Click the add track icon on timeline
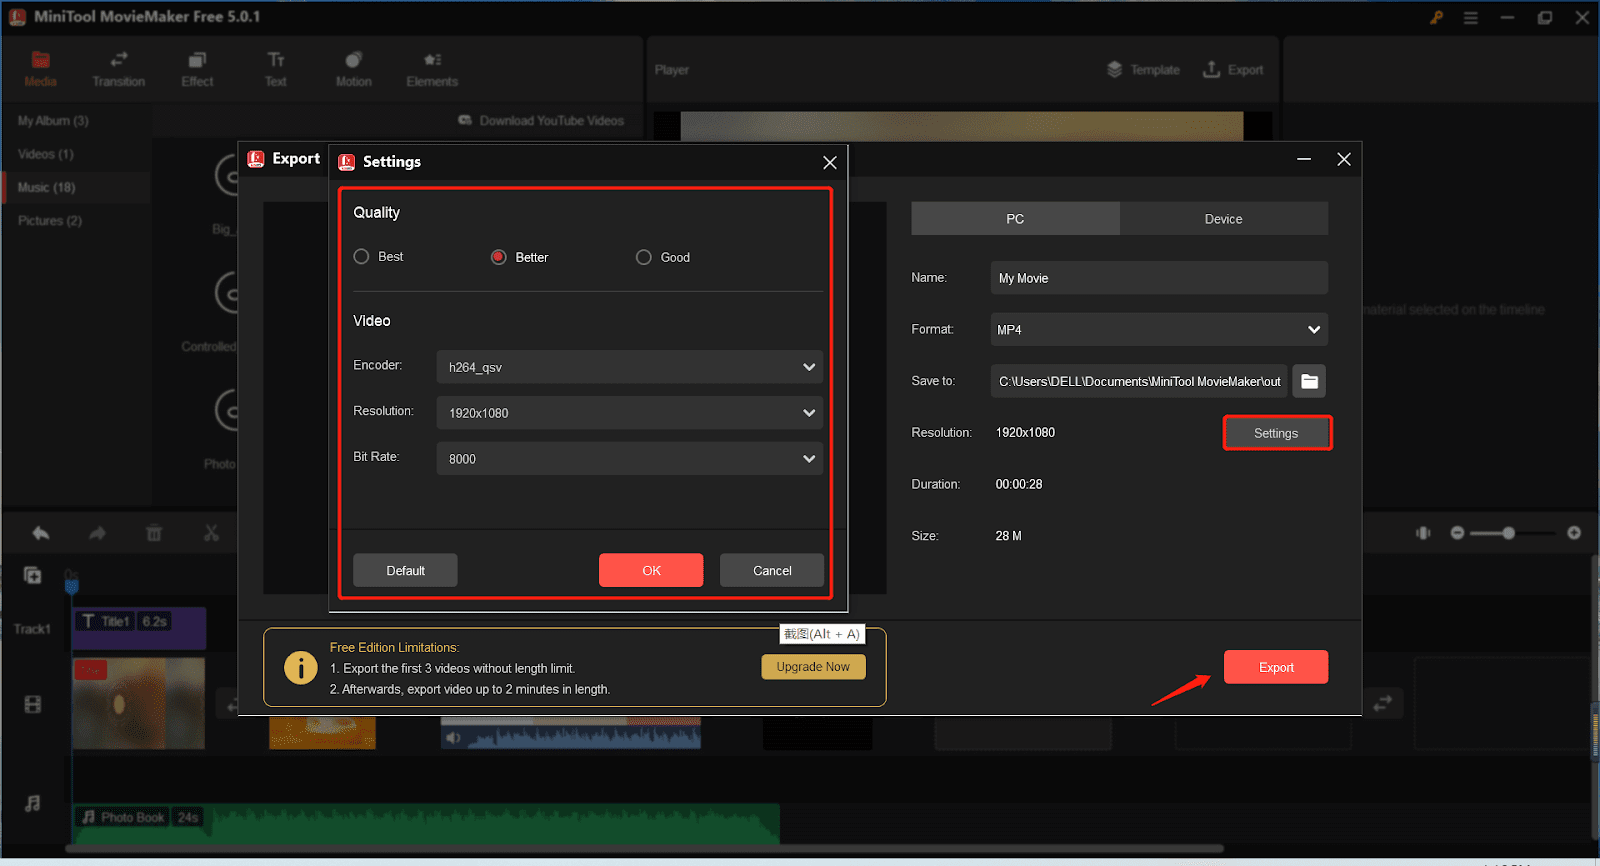The height and width of the screenshot is (866, 1600). pos(33,575)
